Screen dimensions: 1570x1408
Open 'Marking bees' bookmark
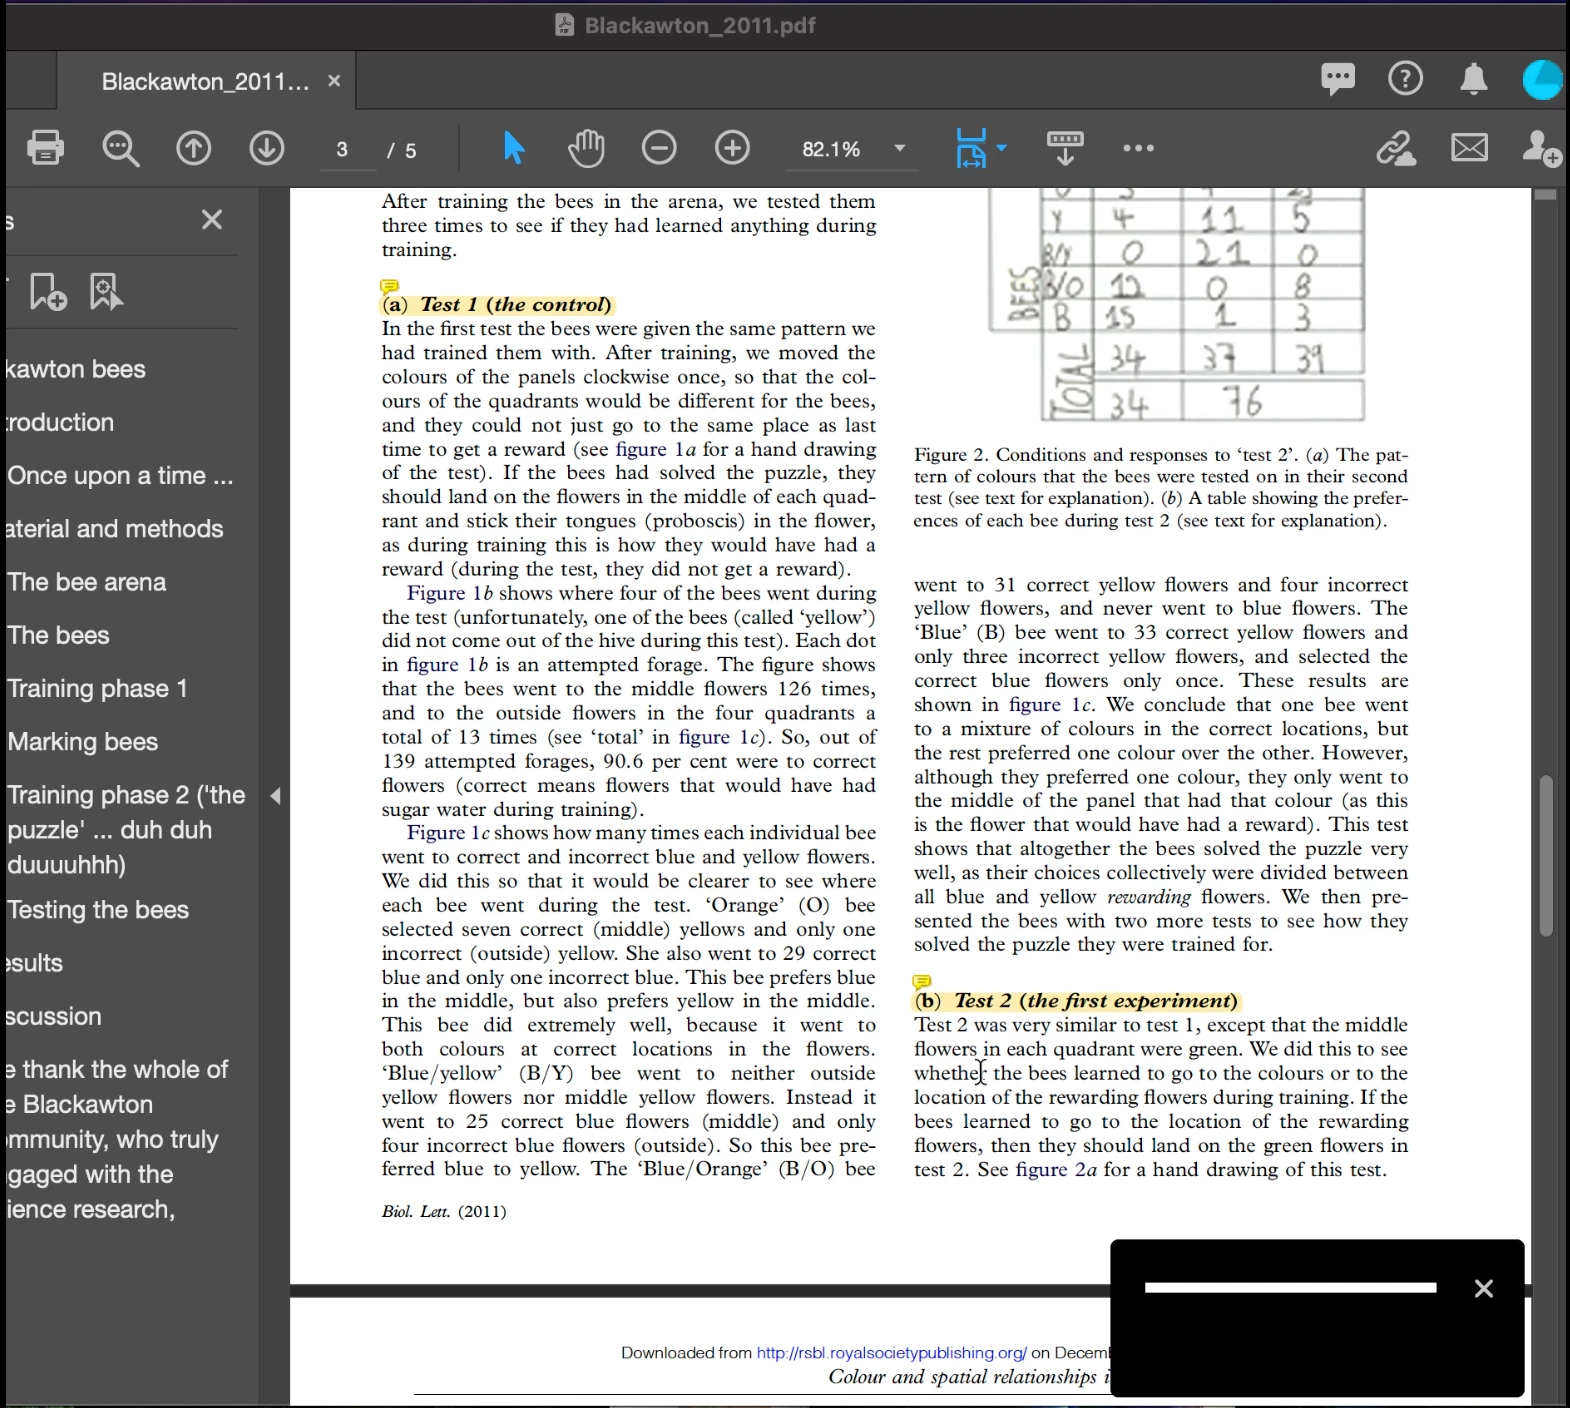pos(83,742)
